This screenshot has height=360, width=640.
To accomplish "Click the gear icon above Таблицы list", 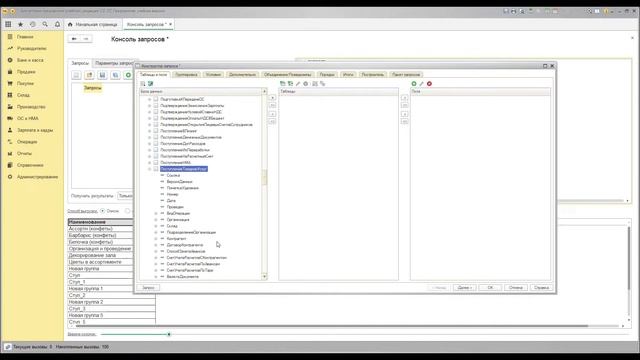I will (306, 84).
